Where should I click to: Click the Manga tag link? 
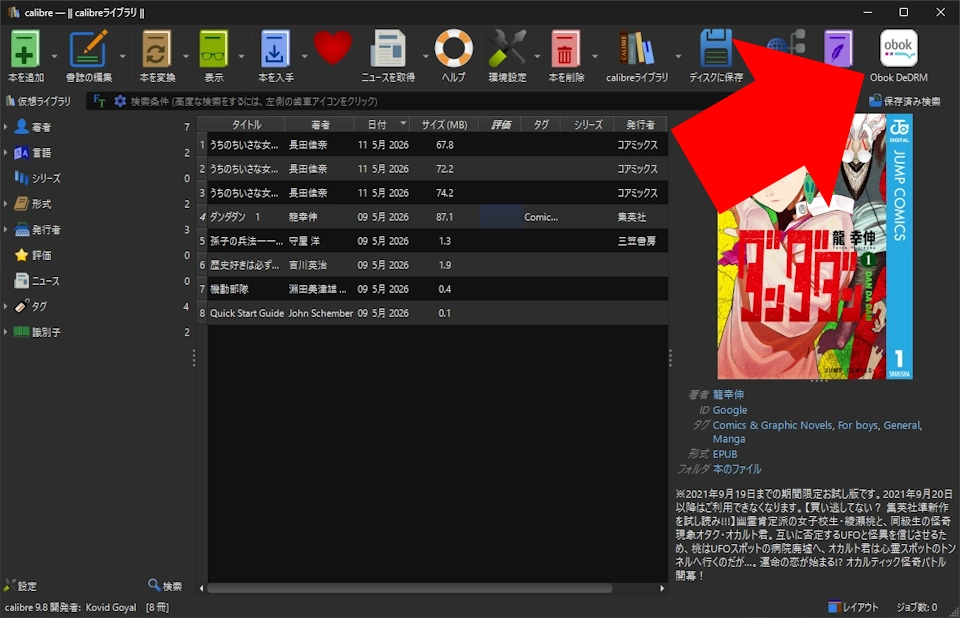coord(729,439)
